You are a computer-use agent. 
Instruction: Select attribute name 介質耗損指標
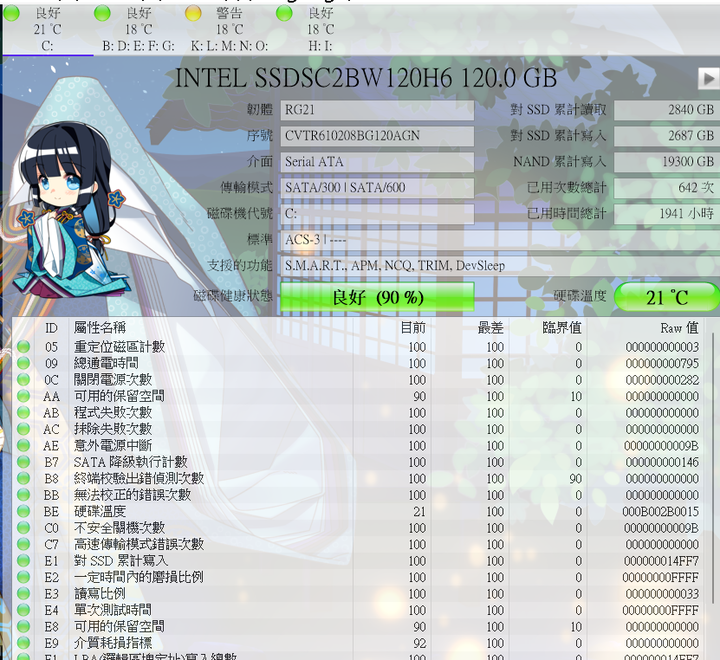click(x=112, y=643)
